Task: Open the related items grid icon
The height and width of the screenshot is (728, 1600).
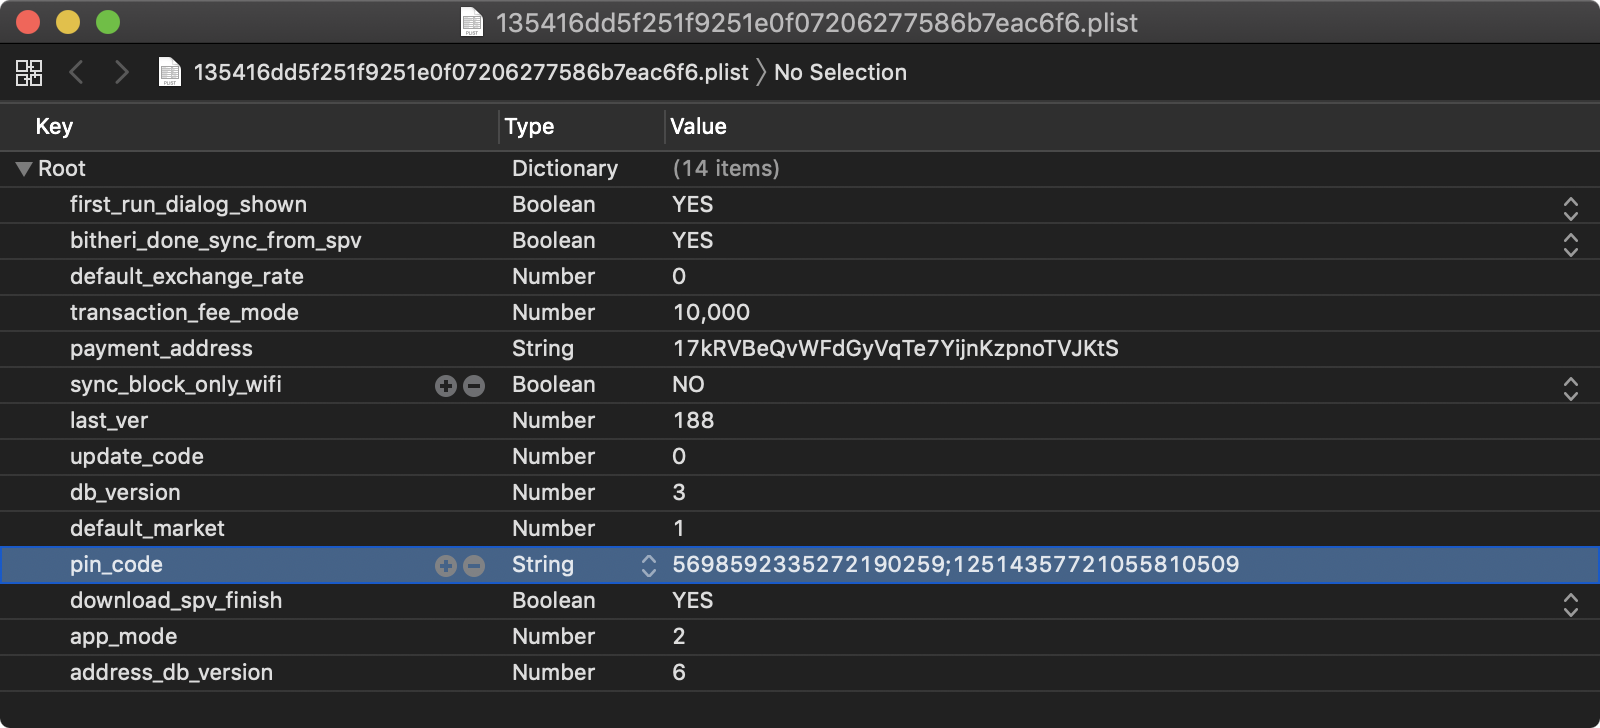Action: [x=29, y=72]
